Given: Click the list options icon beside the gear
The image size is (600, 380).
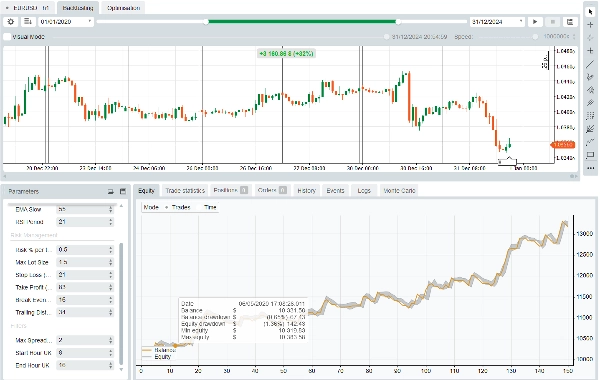Looking at the screenshot, I should pyautogui.click(x=28, y=22).
